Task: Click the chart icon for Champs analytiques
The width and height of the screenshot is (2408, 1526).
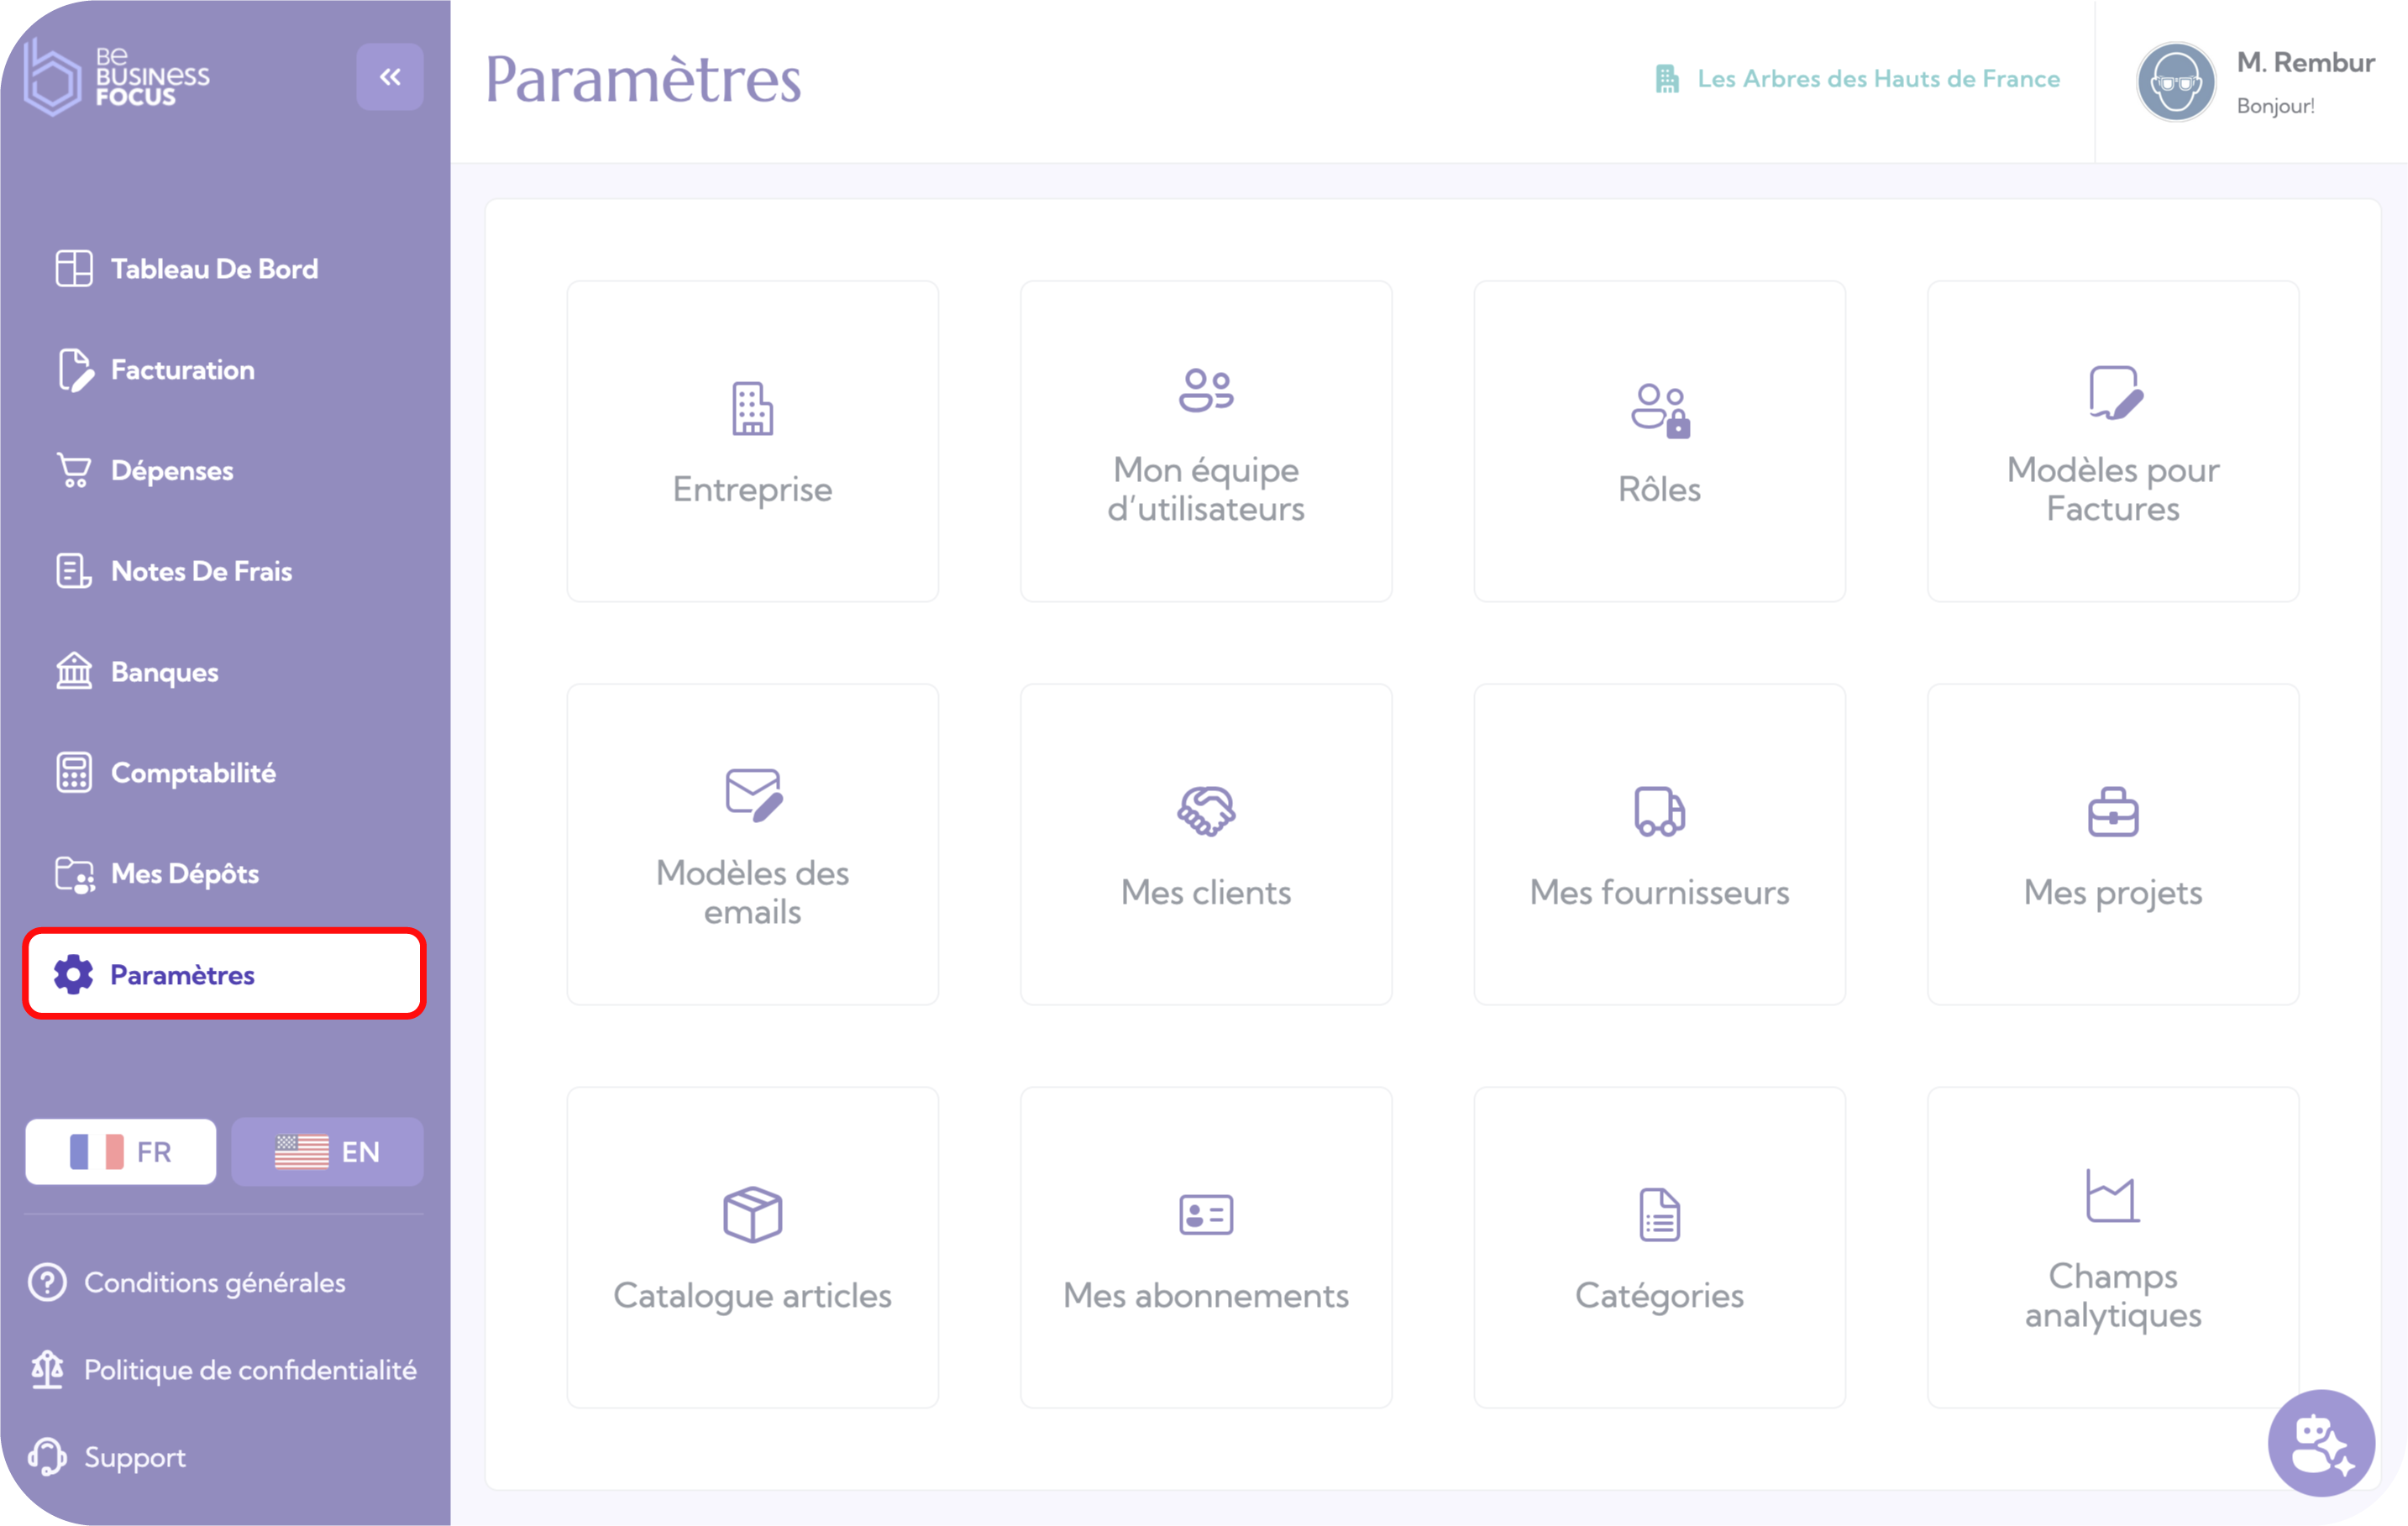Action: (2112, 1195)
